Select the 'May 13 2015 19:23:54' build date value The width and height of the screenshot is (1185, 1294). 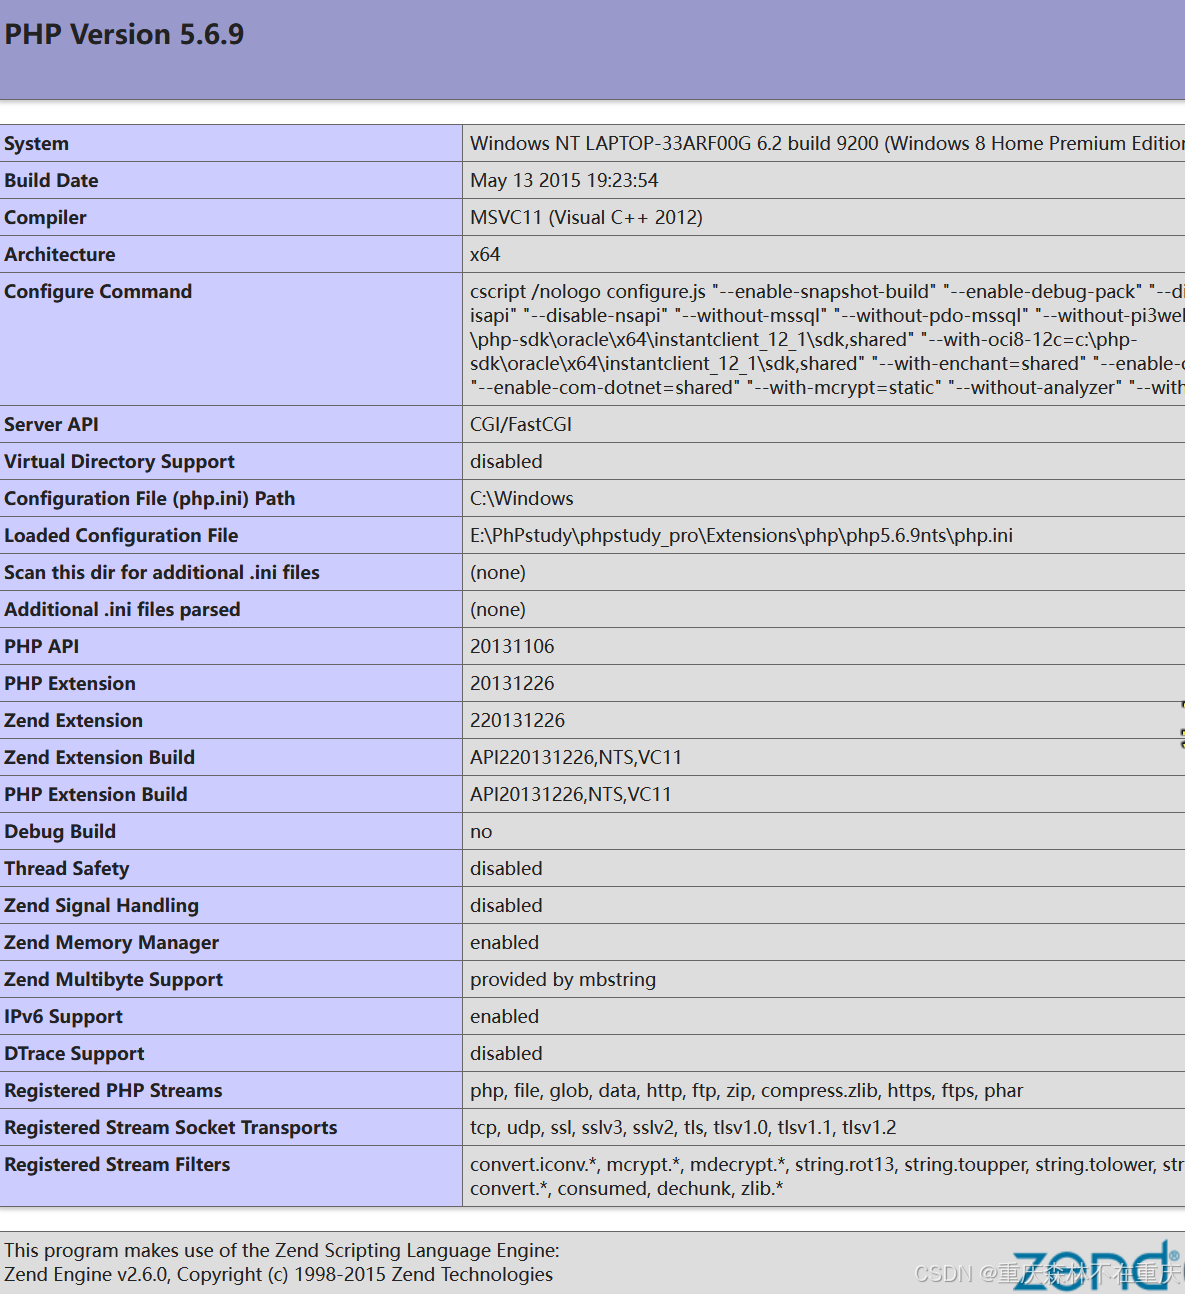pos(564,180)
